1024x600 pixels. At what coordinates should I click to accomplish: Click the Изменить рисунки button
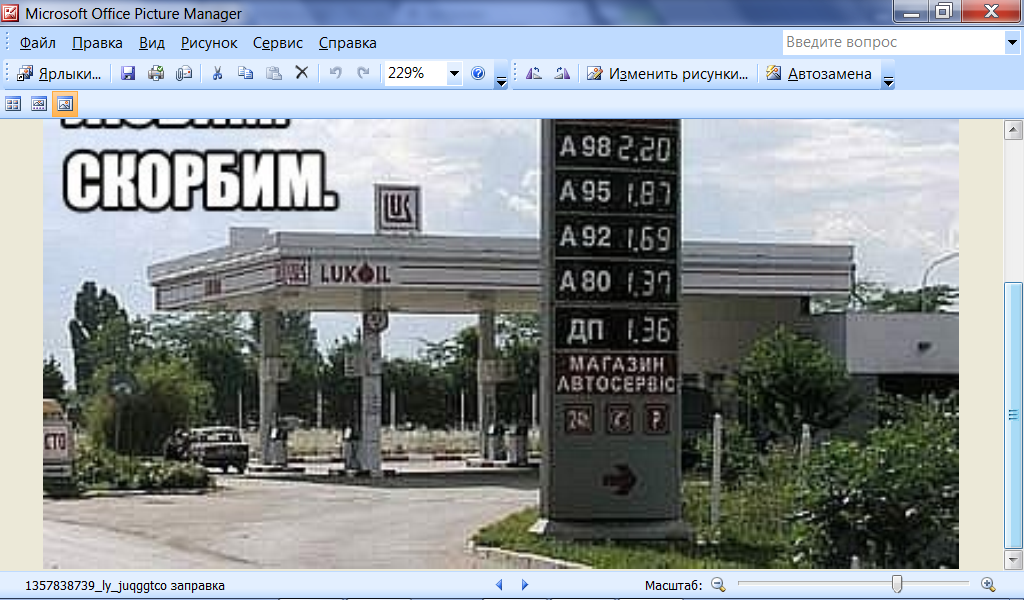(668, 73)
